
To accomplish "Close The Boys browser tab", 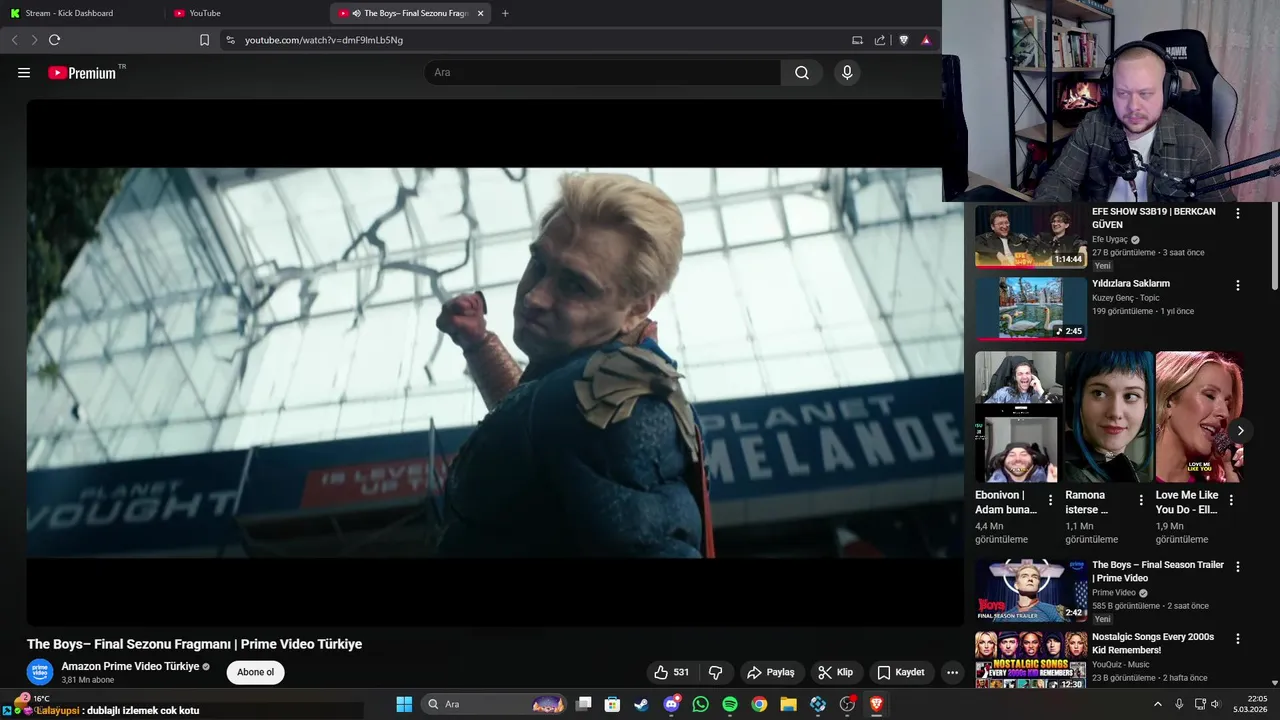I will coord(480,13).
